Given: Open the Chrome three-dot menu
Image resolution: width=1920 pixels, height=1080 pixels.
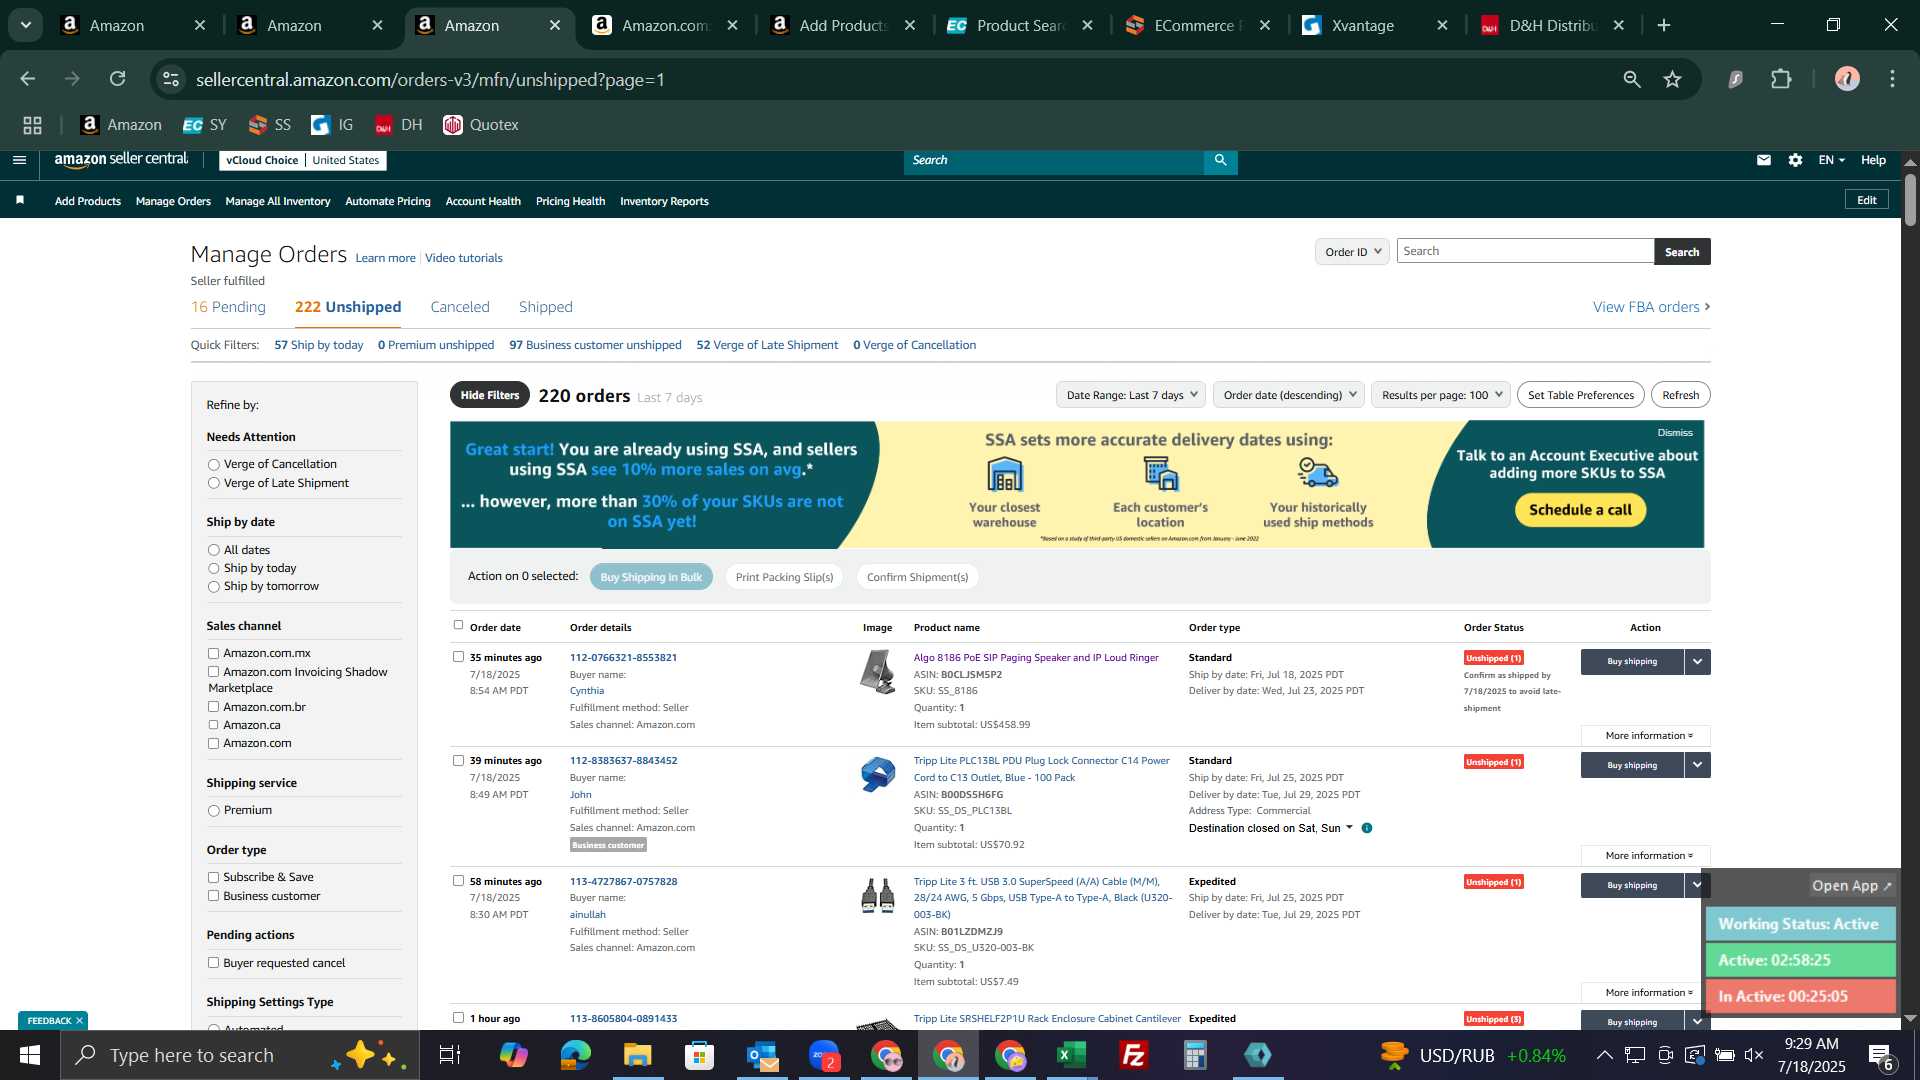Looking at the screenshot, I should click(1892, 79).
